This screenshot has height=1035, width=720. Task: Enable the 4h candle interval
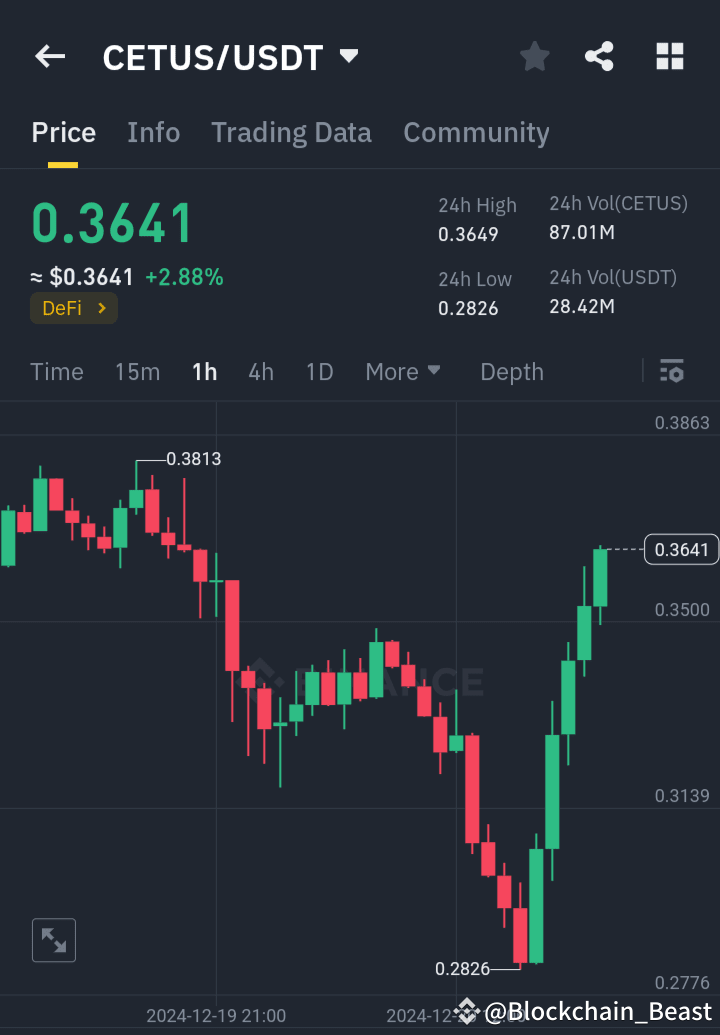[260, 371]
